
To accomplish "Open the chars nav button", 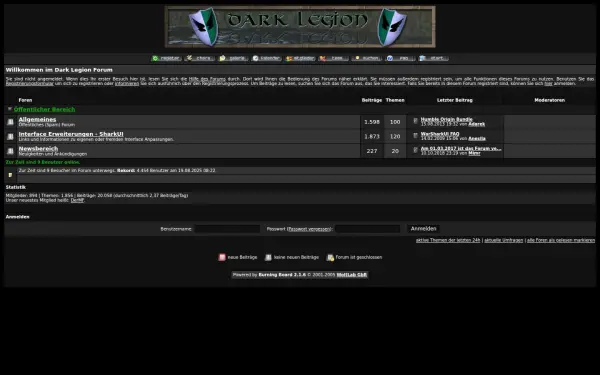I will pos(200,58).
